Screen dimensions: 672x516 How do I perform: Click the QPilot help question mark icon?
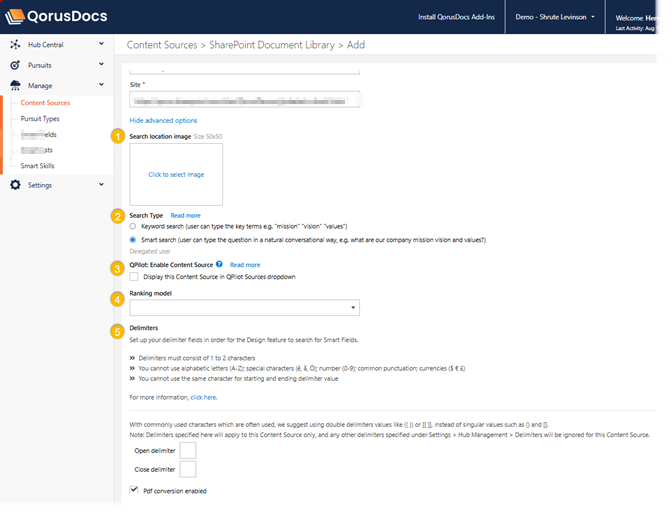(x=220, y=265)
